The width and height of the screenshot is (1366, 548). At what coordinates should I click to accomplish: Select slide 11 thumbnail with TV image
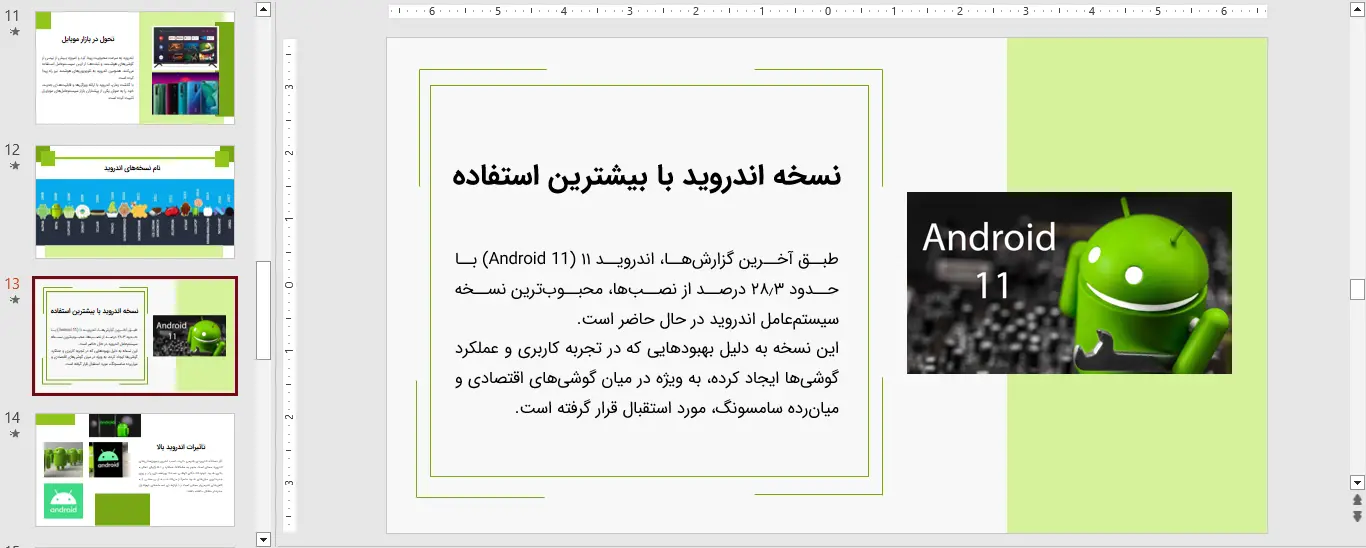tap(135, 68)
